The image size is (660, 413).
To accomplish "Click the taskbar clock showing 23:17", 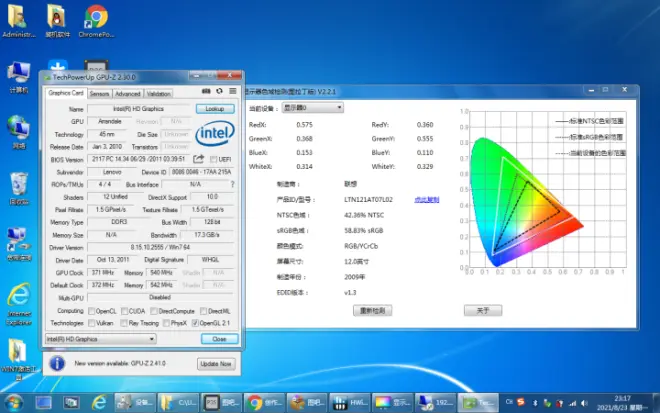I will (622, 403).
